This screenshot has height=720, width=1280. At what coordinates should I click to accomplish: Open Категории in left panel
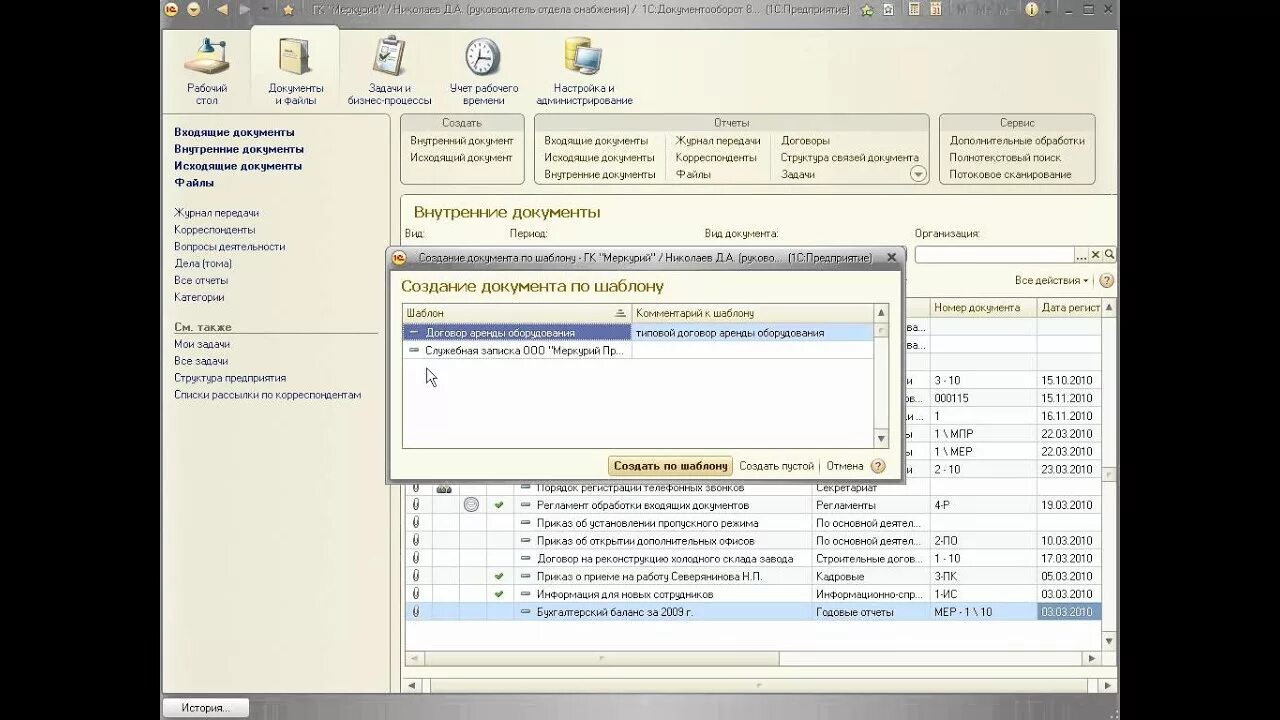(x=199, y=298)
